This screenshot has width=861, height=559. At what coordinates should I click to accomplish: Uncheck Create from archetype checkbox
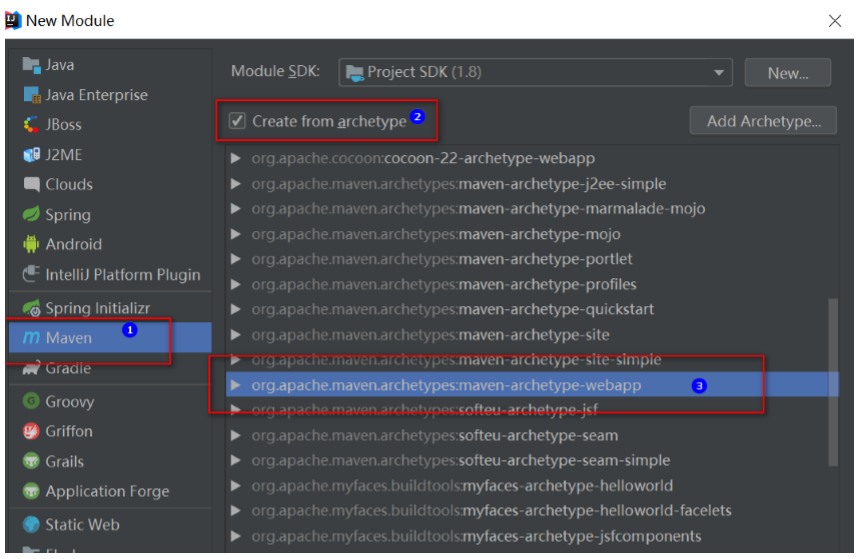pyautogui.click(x=237, y=120)
